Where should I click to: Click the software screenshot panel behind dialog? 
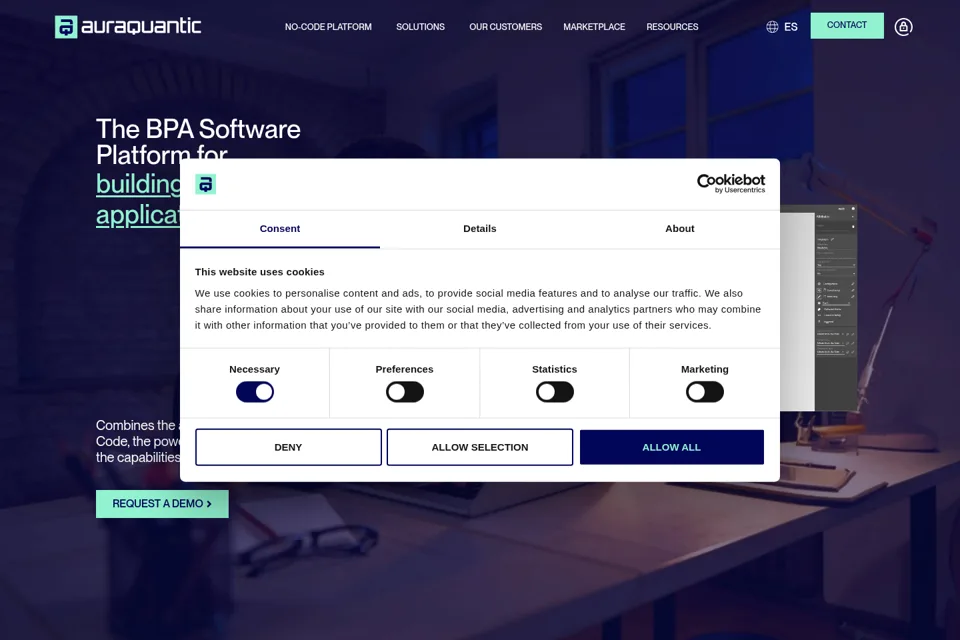pos(819,308)
